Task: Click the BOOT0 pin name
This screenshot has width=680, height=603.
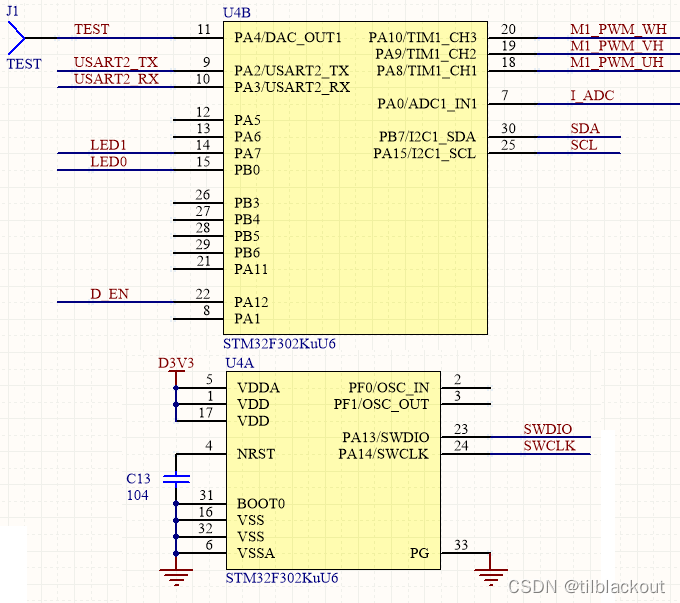Action: (x=261, y=504)
